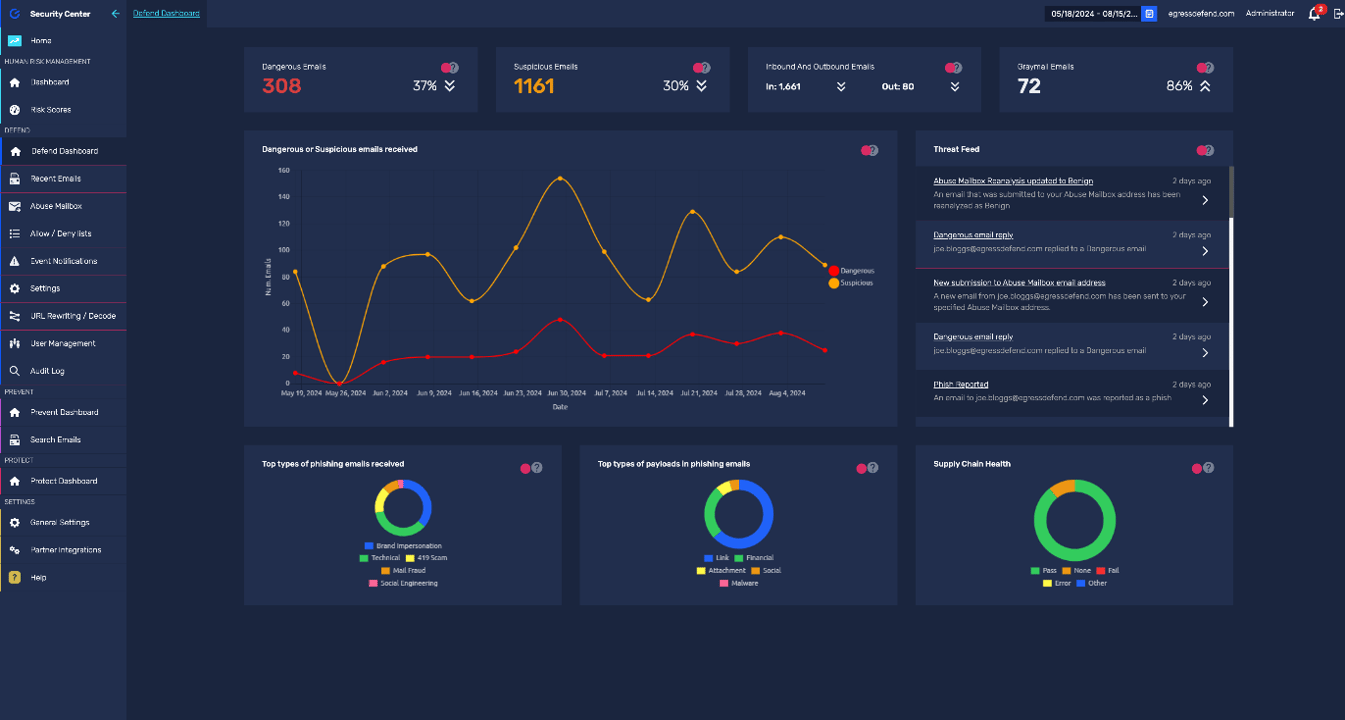Expand the inbound In: 1,661 double chevron

point(841,87)
